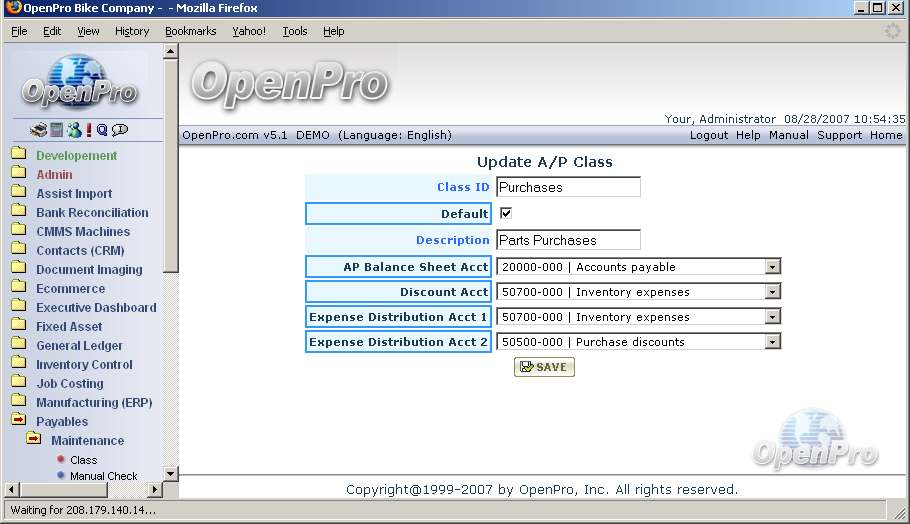The image size is (910, 524).
Task: Click the messenger people icon
Action: pyautogui.click(x=73, y=130)
